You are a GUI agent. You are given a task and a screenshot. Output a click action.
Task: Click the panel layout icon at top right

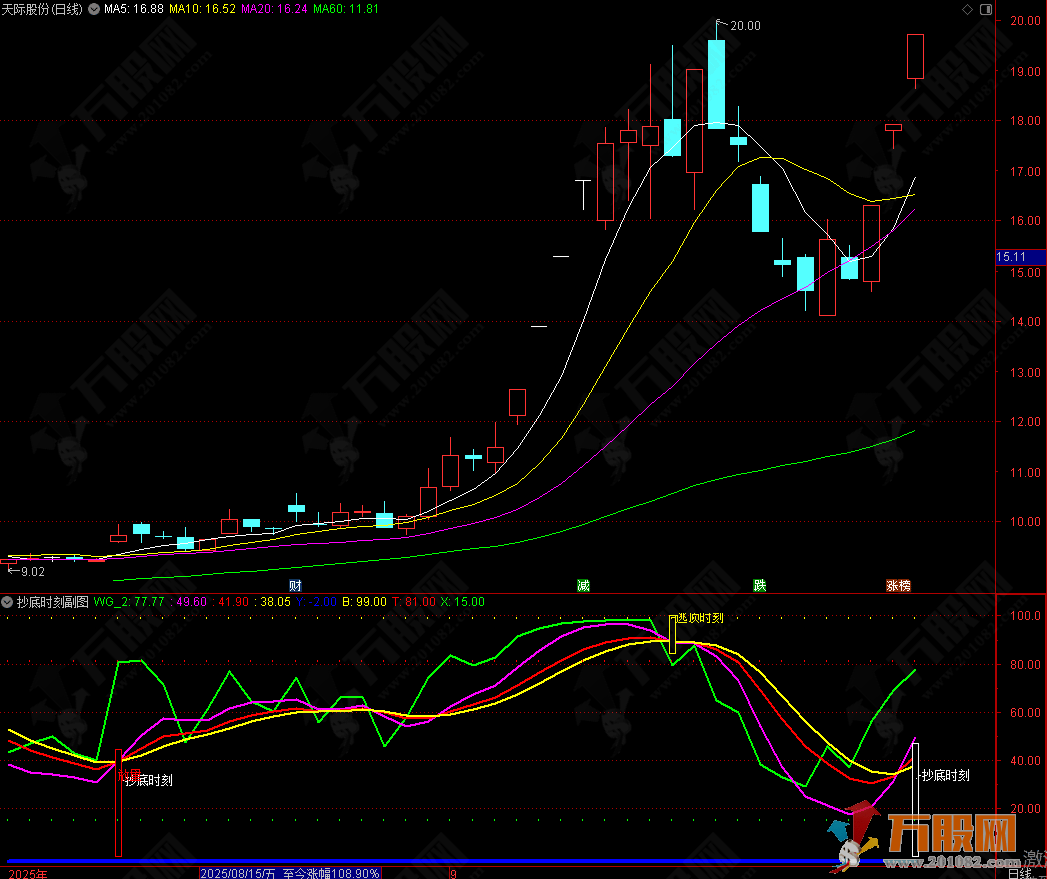point(986,9)
